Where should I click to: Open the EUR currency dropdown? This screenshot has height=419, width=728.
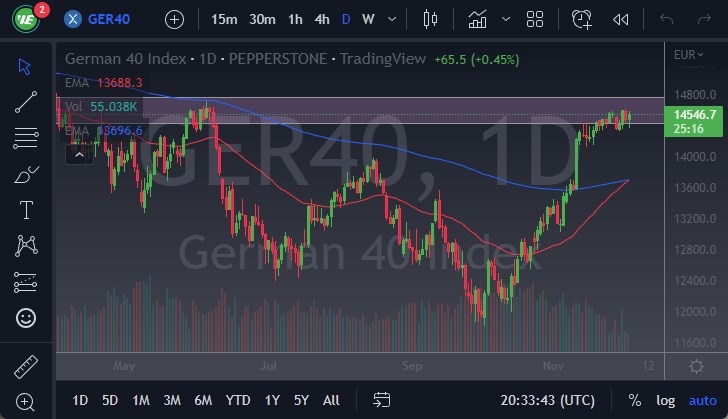click(x=689, y=55)
